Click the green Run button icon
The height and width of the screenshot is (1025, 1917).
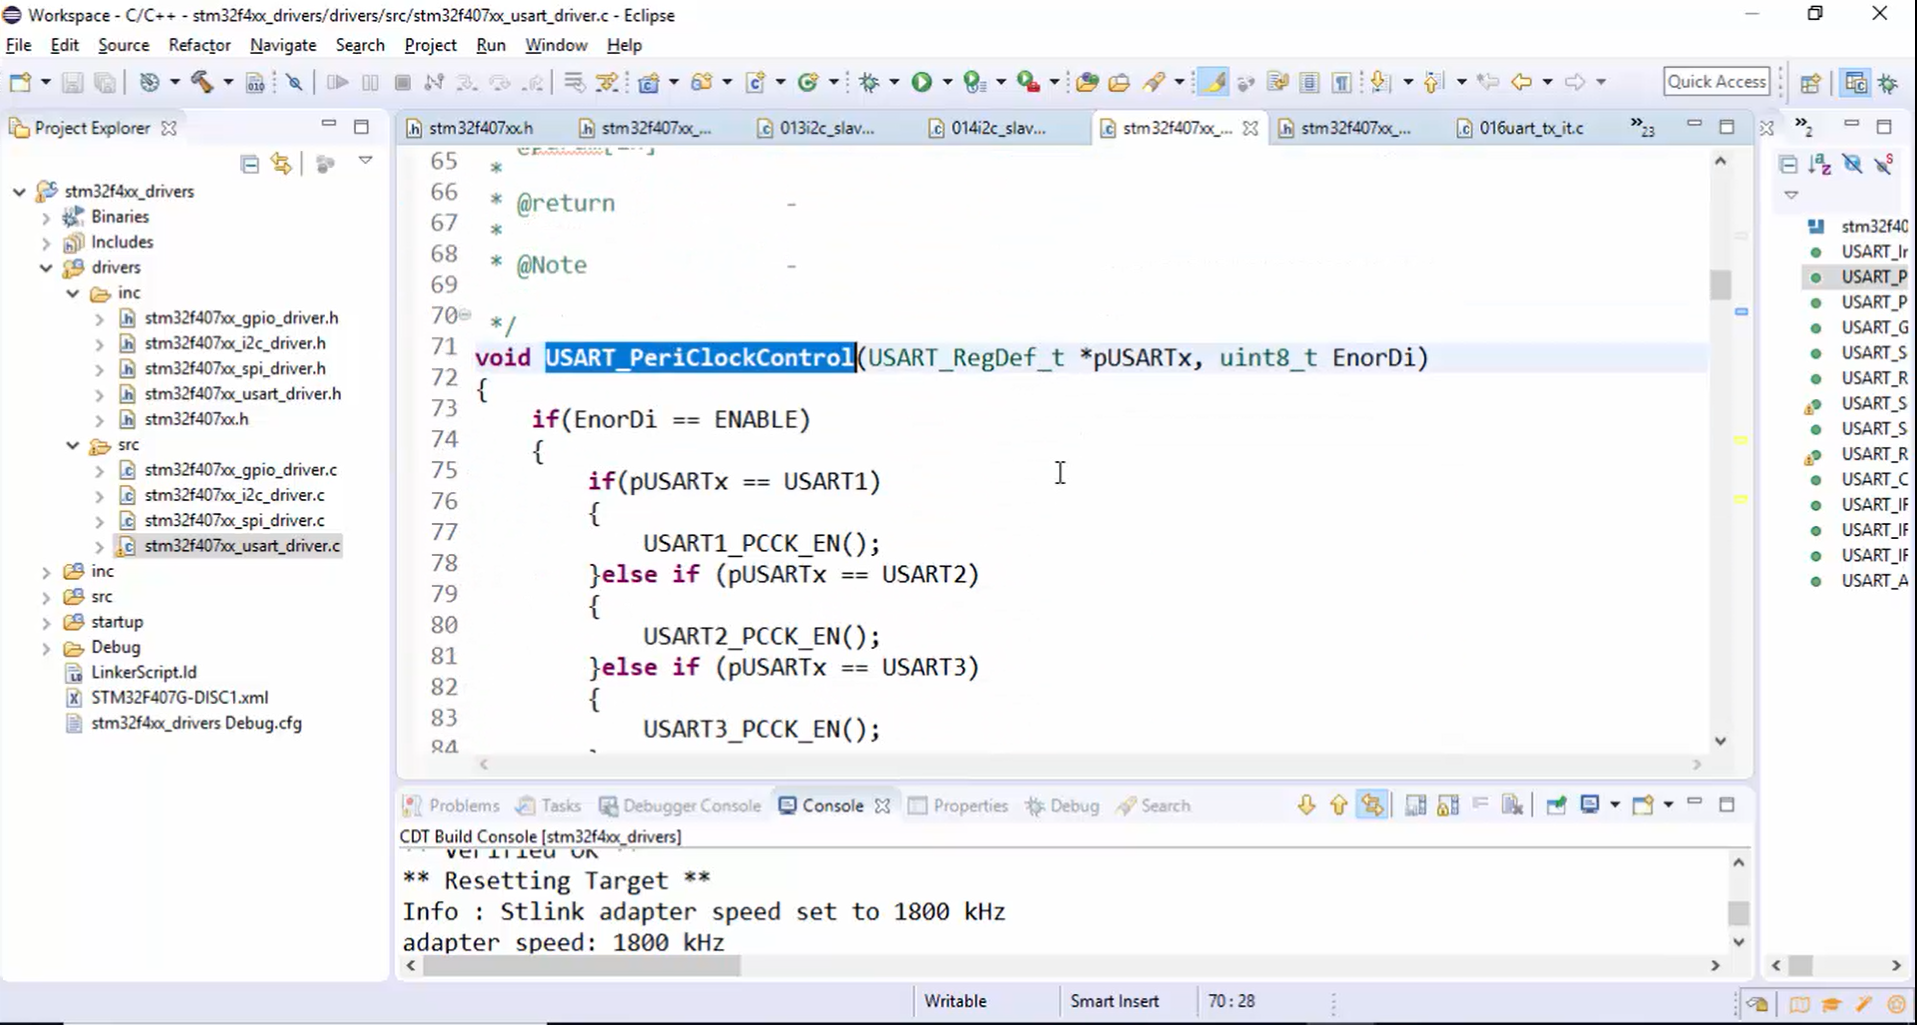pos(921,82)
